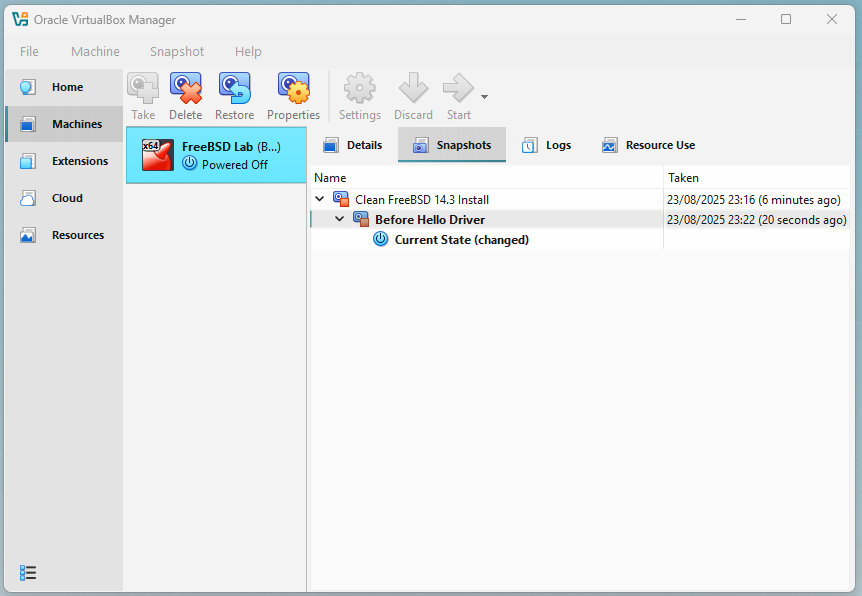Click the Current State power icon

381,239
